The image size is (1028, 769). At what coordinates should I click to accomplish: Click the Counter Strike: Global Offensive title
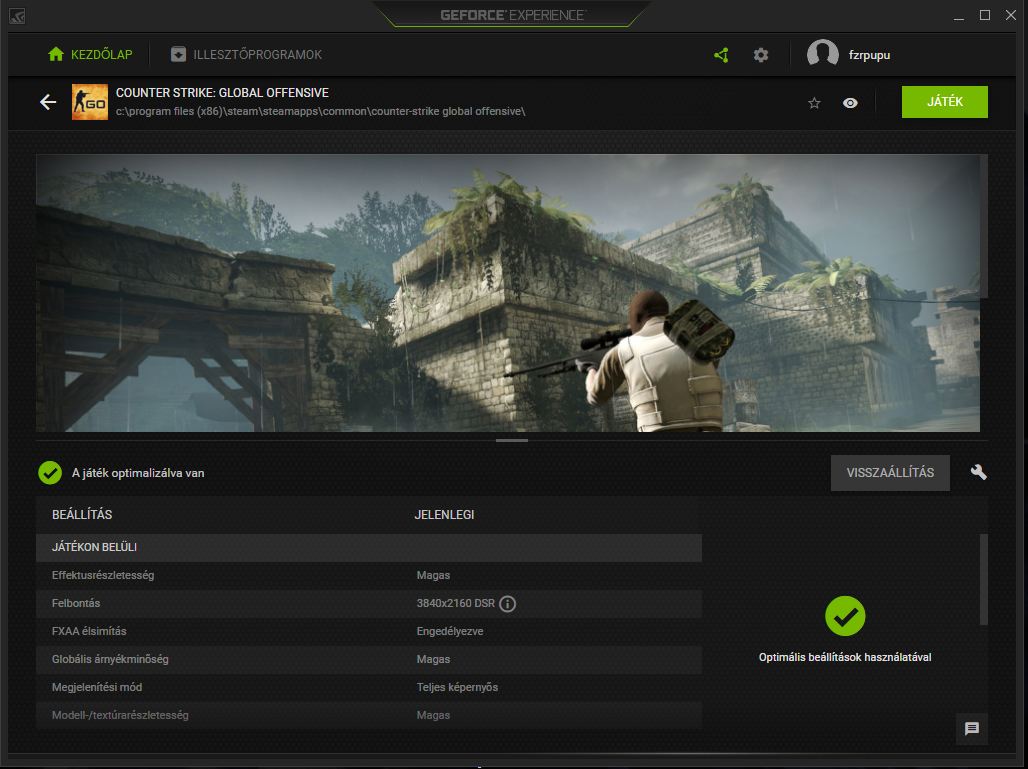point(222,93)
